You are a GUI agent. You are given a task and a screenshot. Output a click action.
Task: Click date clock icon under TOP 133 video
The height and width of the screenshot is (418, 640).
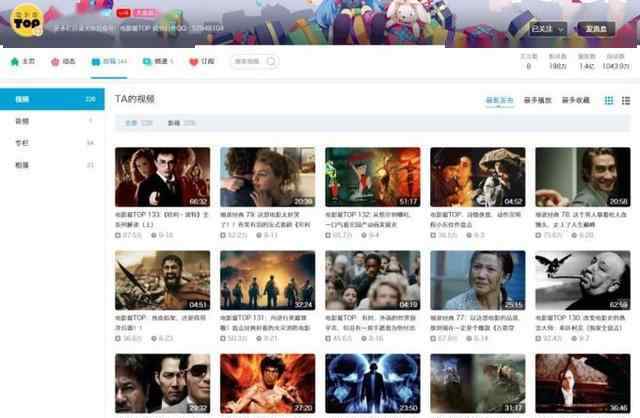[x=154, y=235]
